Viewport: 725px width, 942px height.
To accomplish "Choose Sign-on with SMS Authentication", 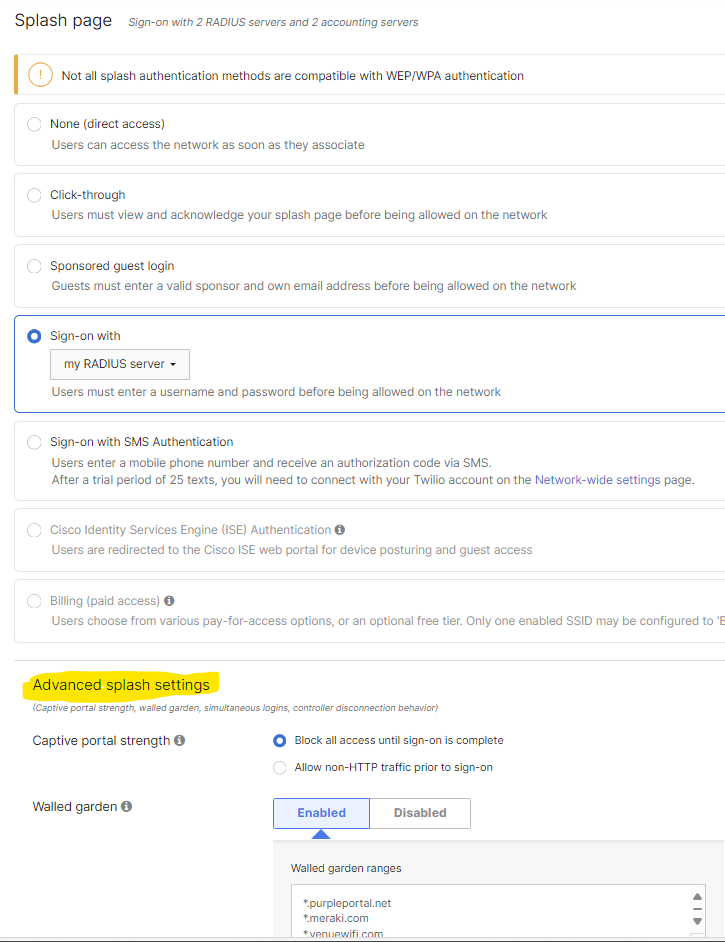I will point(34,442).
